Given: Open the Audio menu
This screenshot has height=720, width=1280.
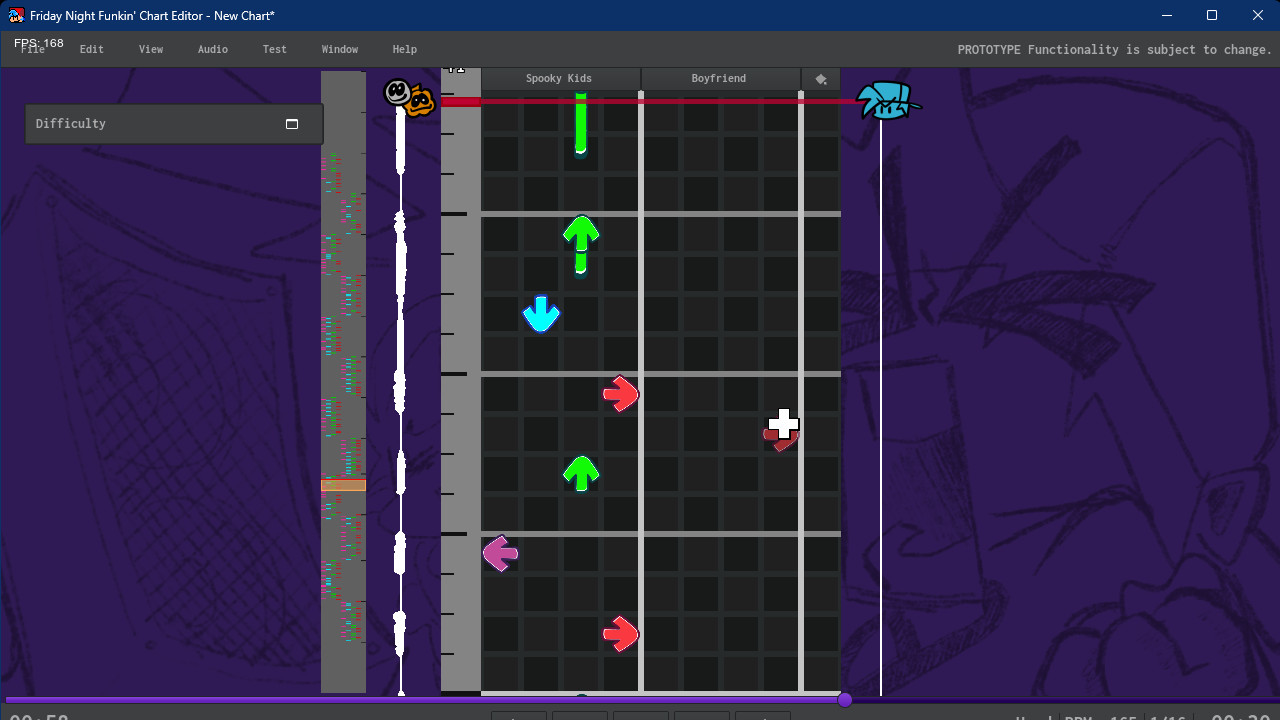Looking at the screenshot, I should [x=213, y=49].
